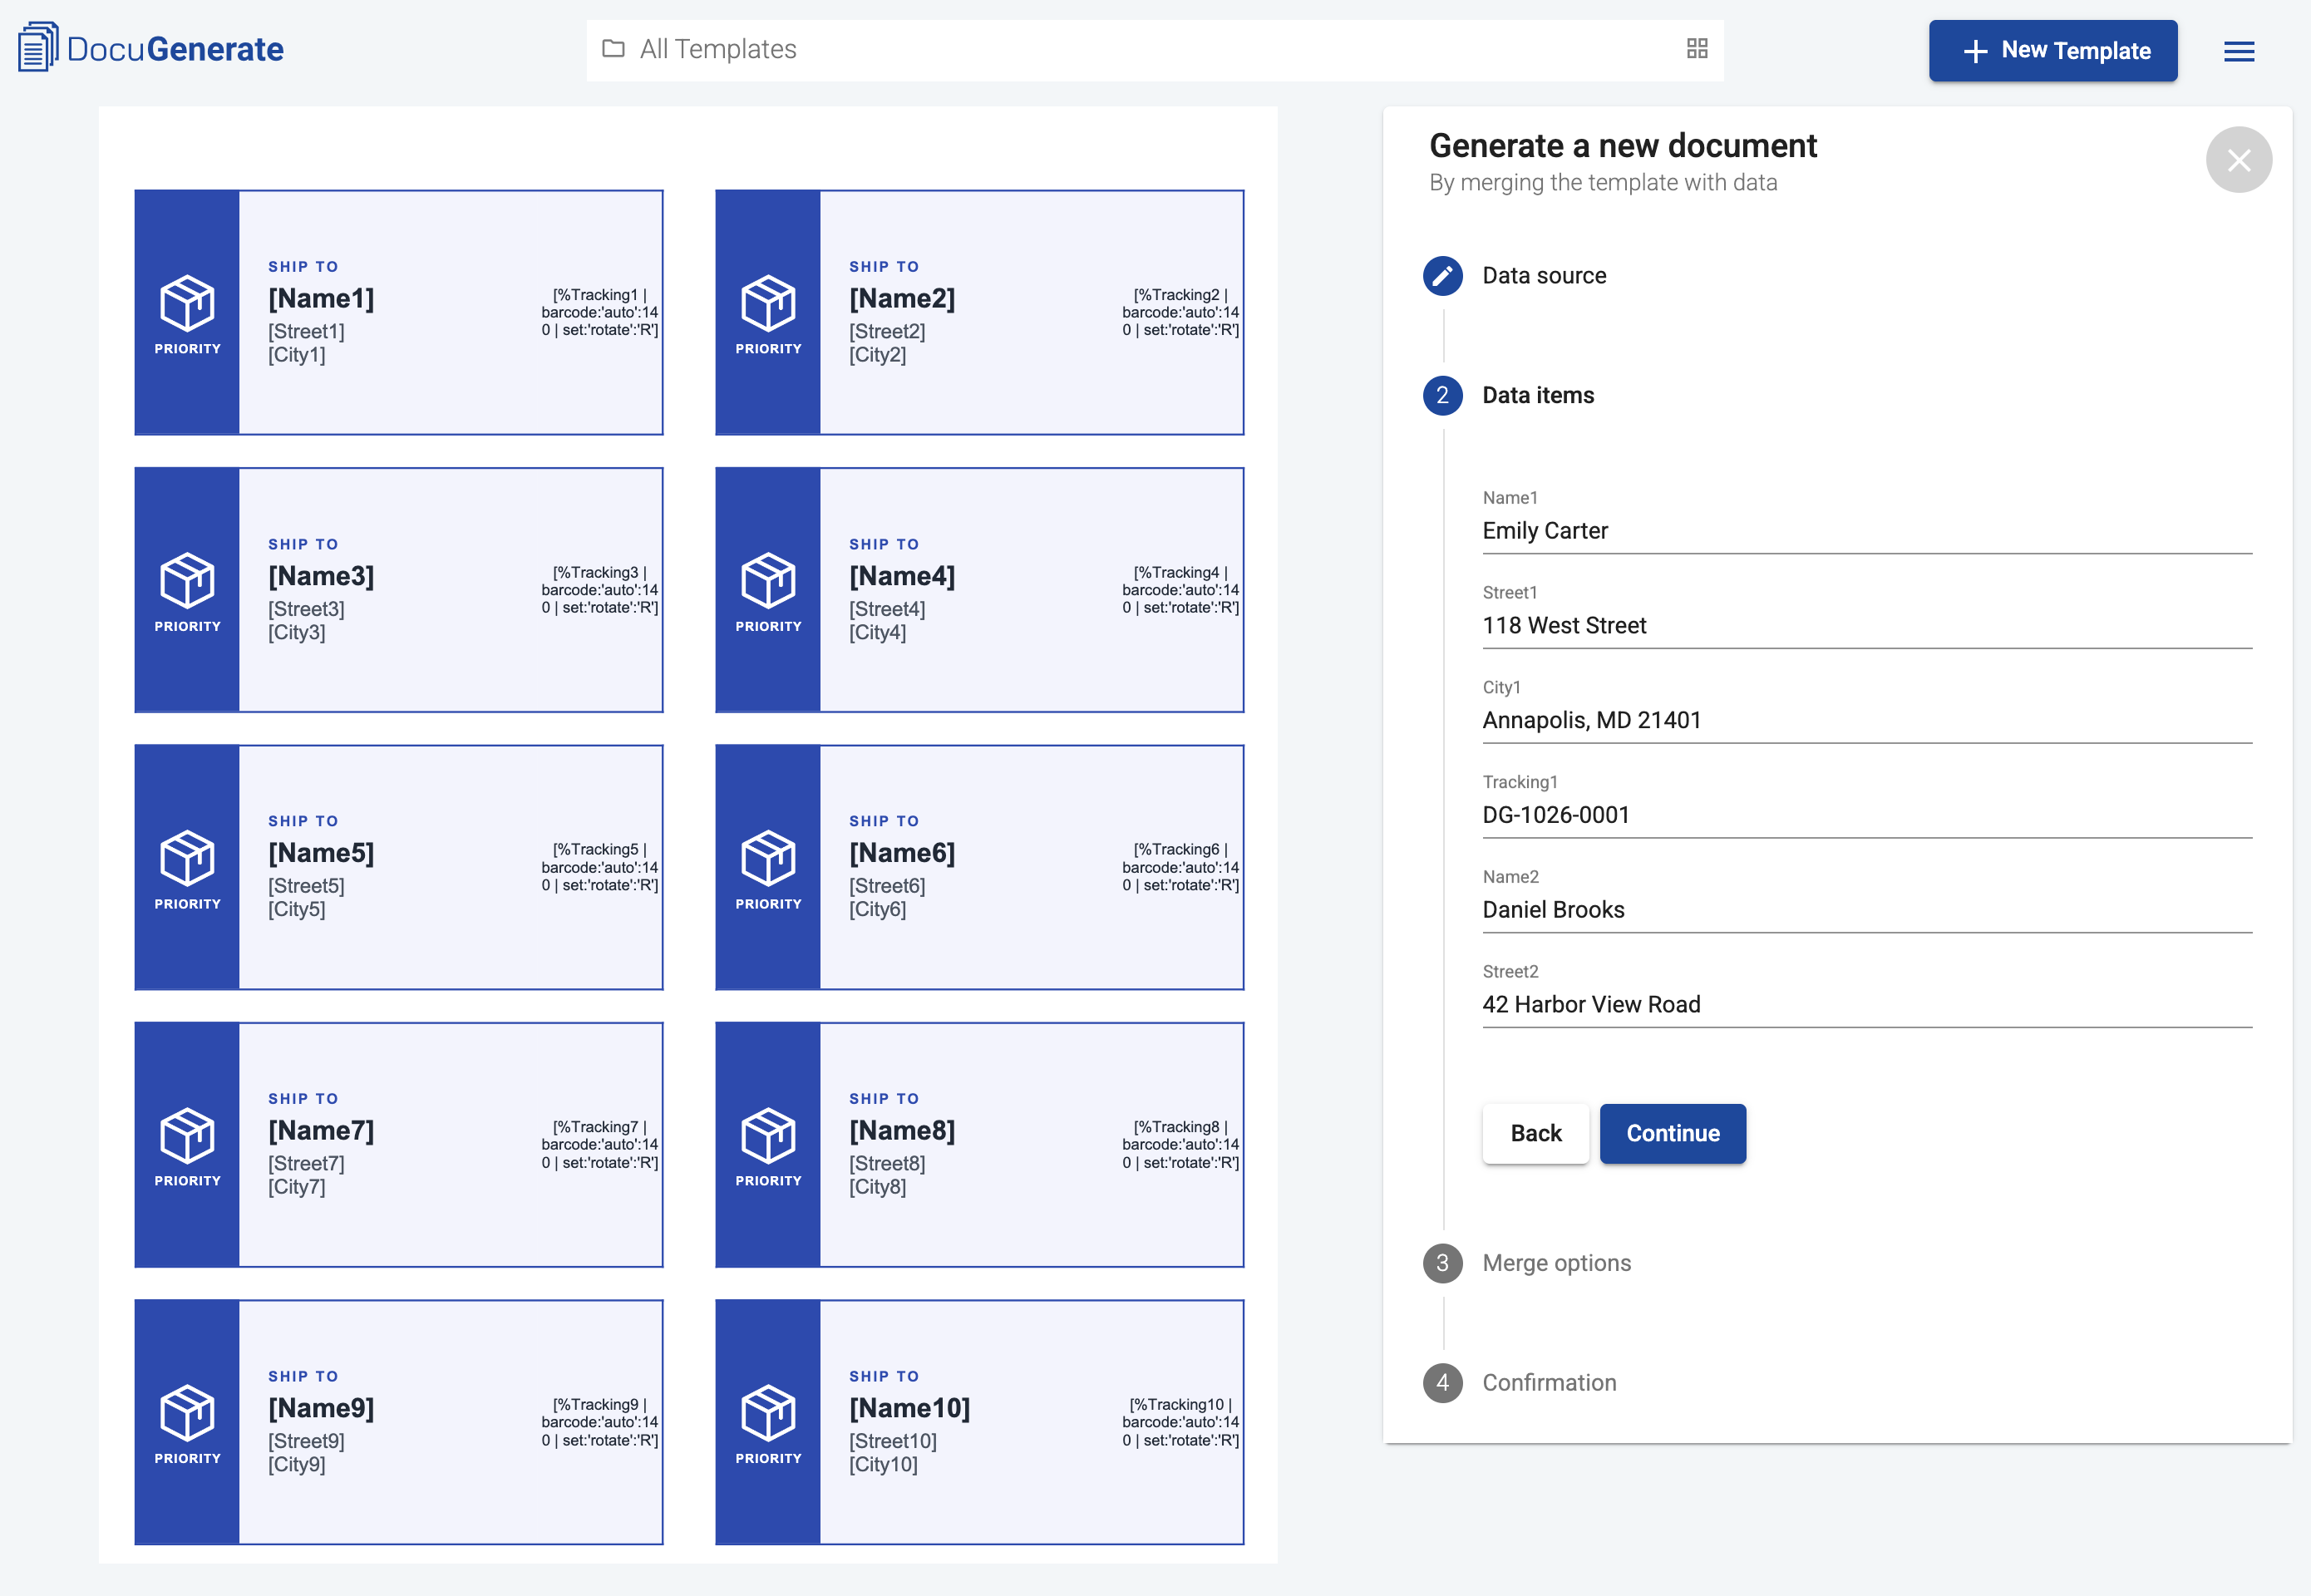2311x1596 pixels.
Task: Click the priority package icon on Name7 label
Action: click(187, 1135)
